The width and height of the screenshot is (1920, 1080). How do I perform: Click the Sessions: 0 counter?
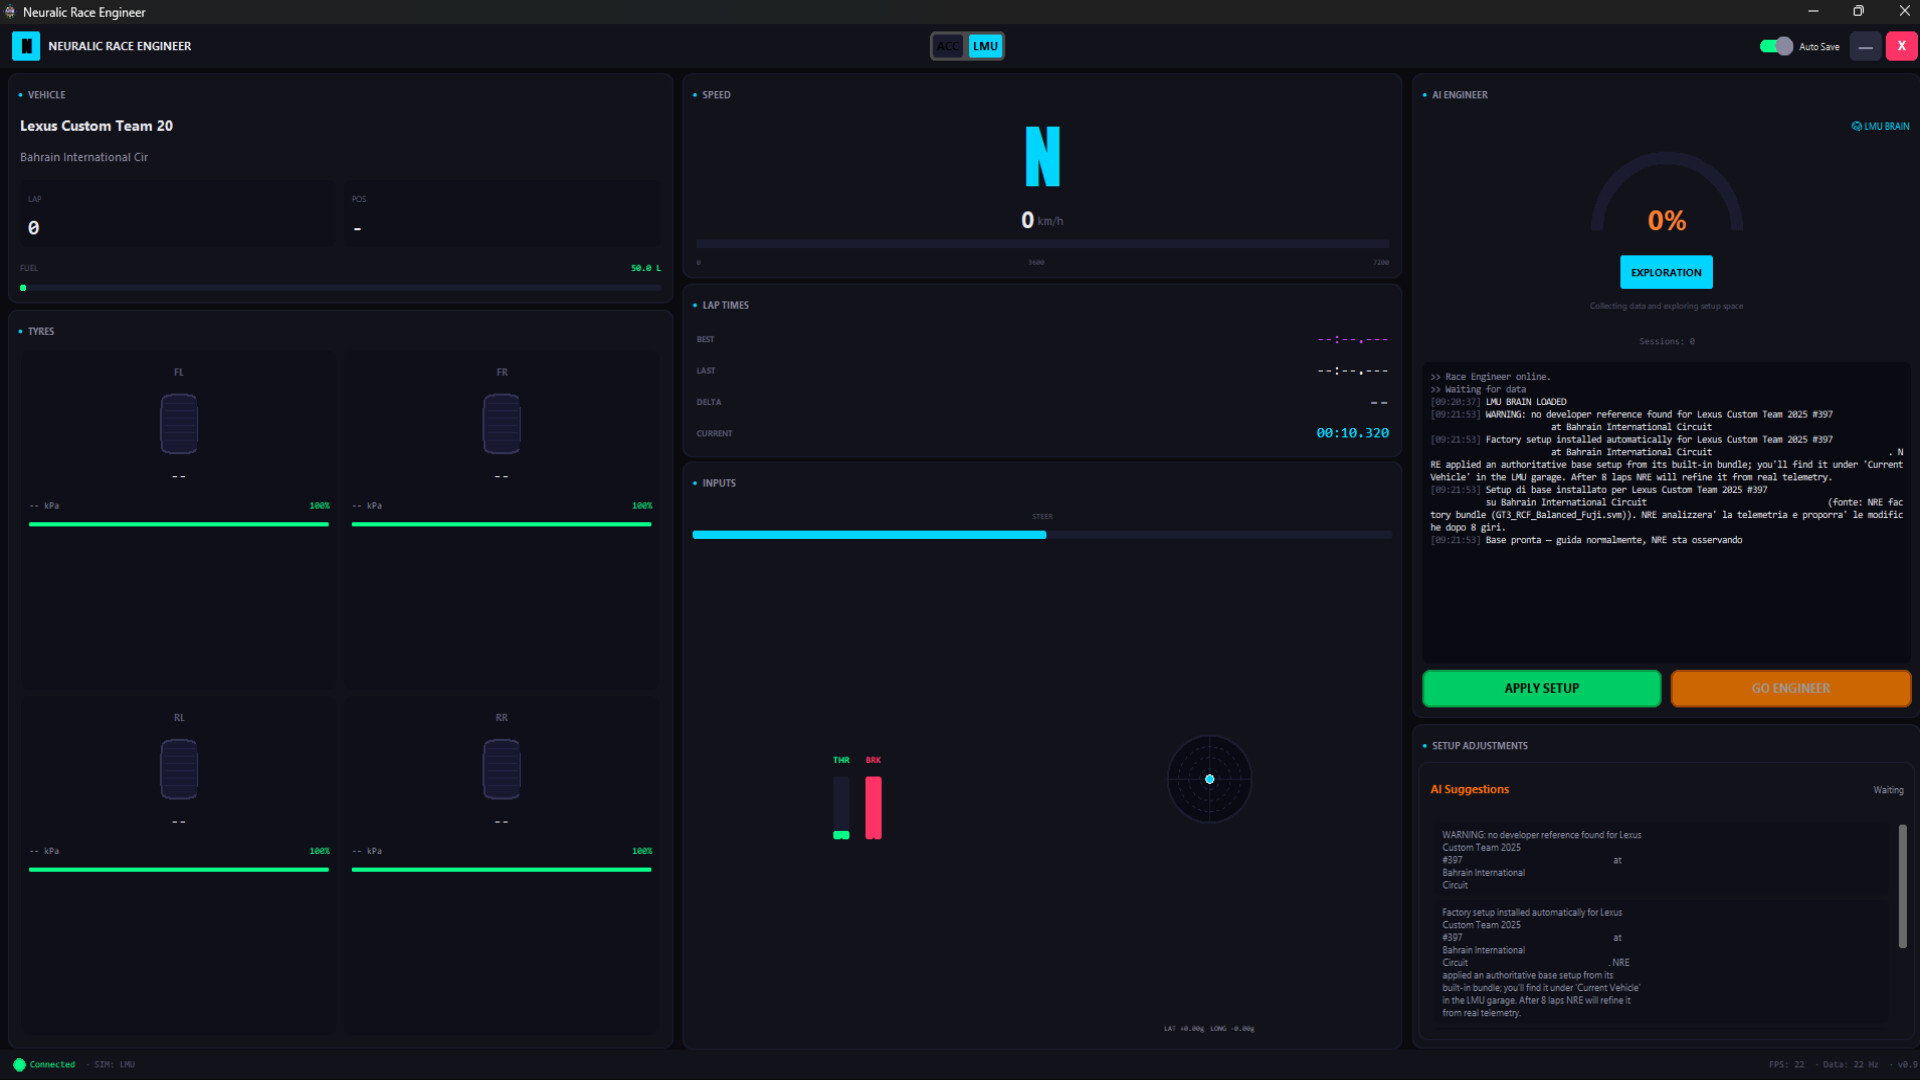tap(1666, 341)
